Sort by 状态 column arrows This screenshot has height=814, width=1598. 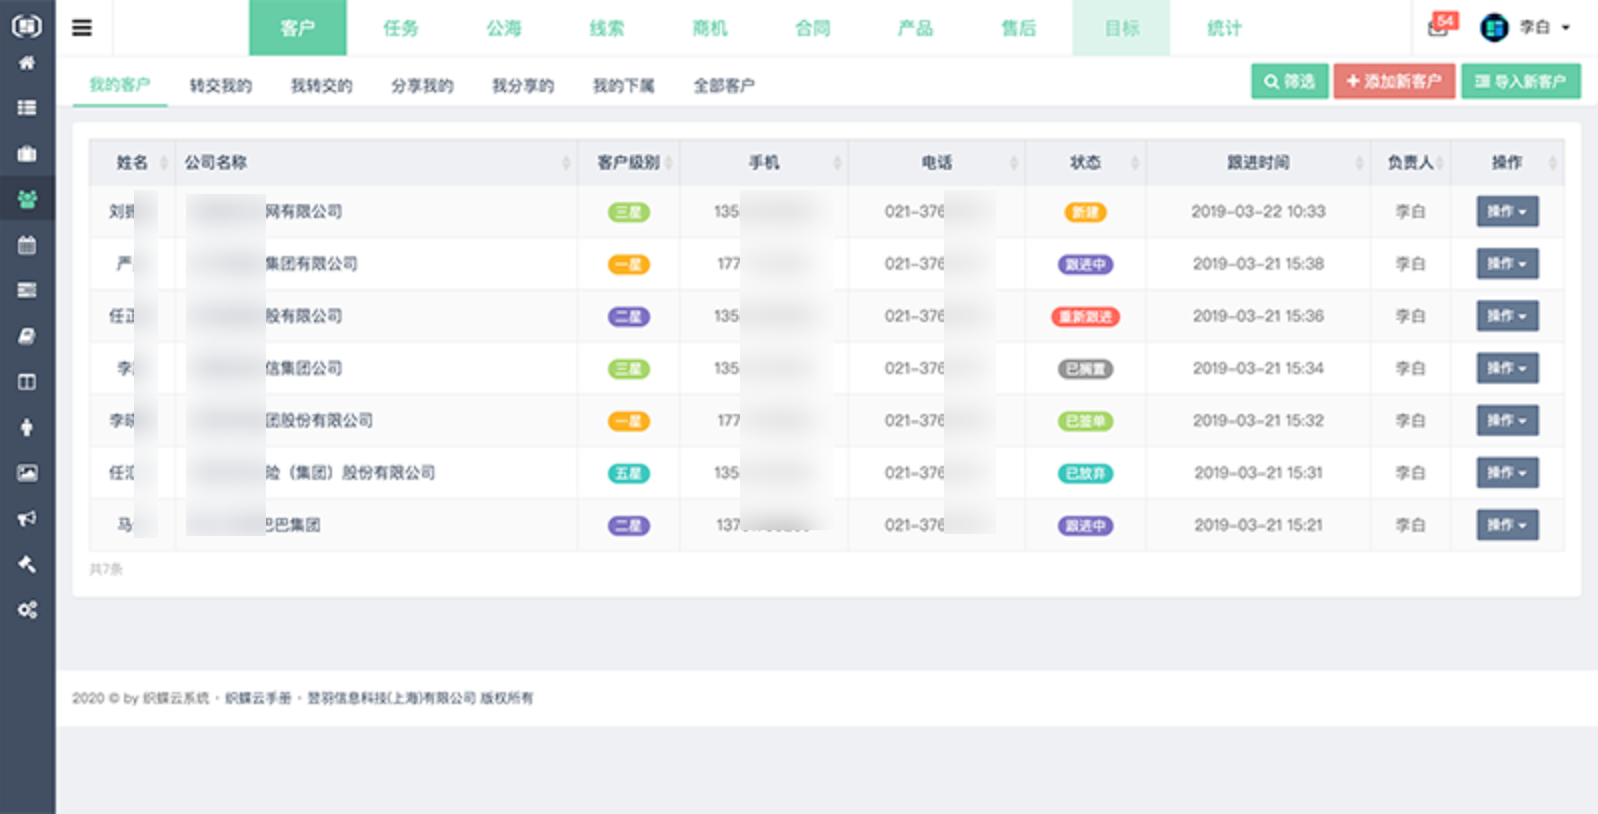pos(1135,163)
